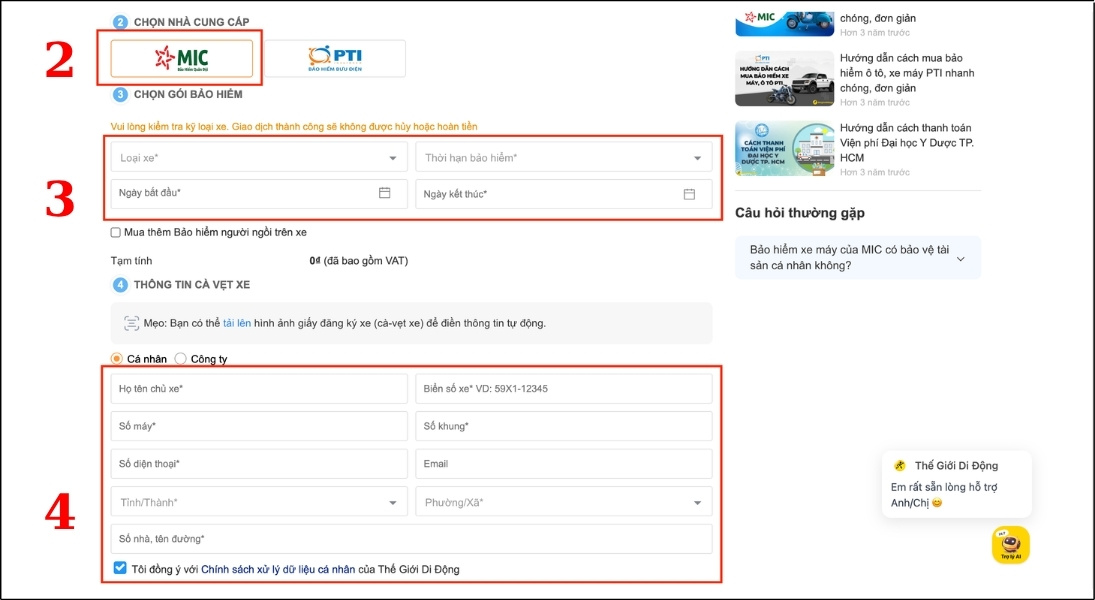Viewport: 1095px width, 600px height.
Task: Click the document scan icon beside Mẹo
Action: tap(131, 323)
